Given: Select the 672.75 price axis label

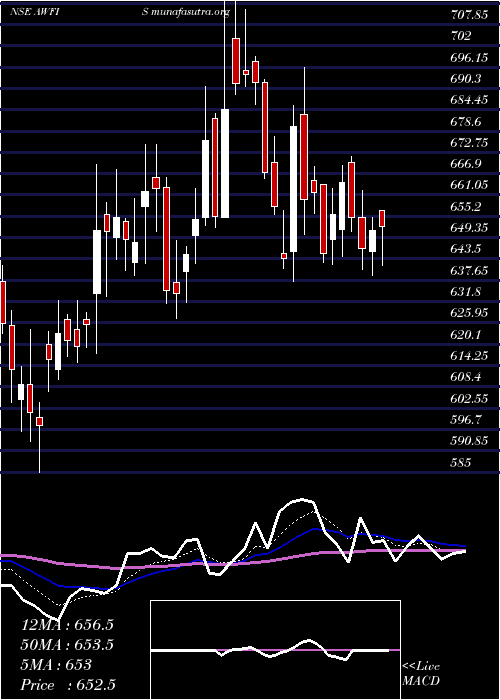Looking at the screenshot, I should pyautogui.click(x=469, y=142).
